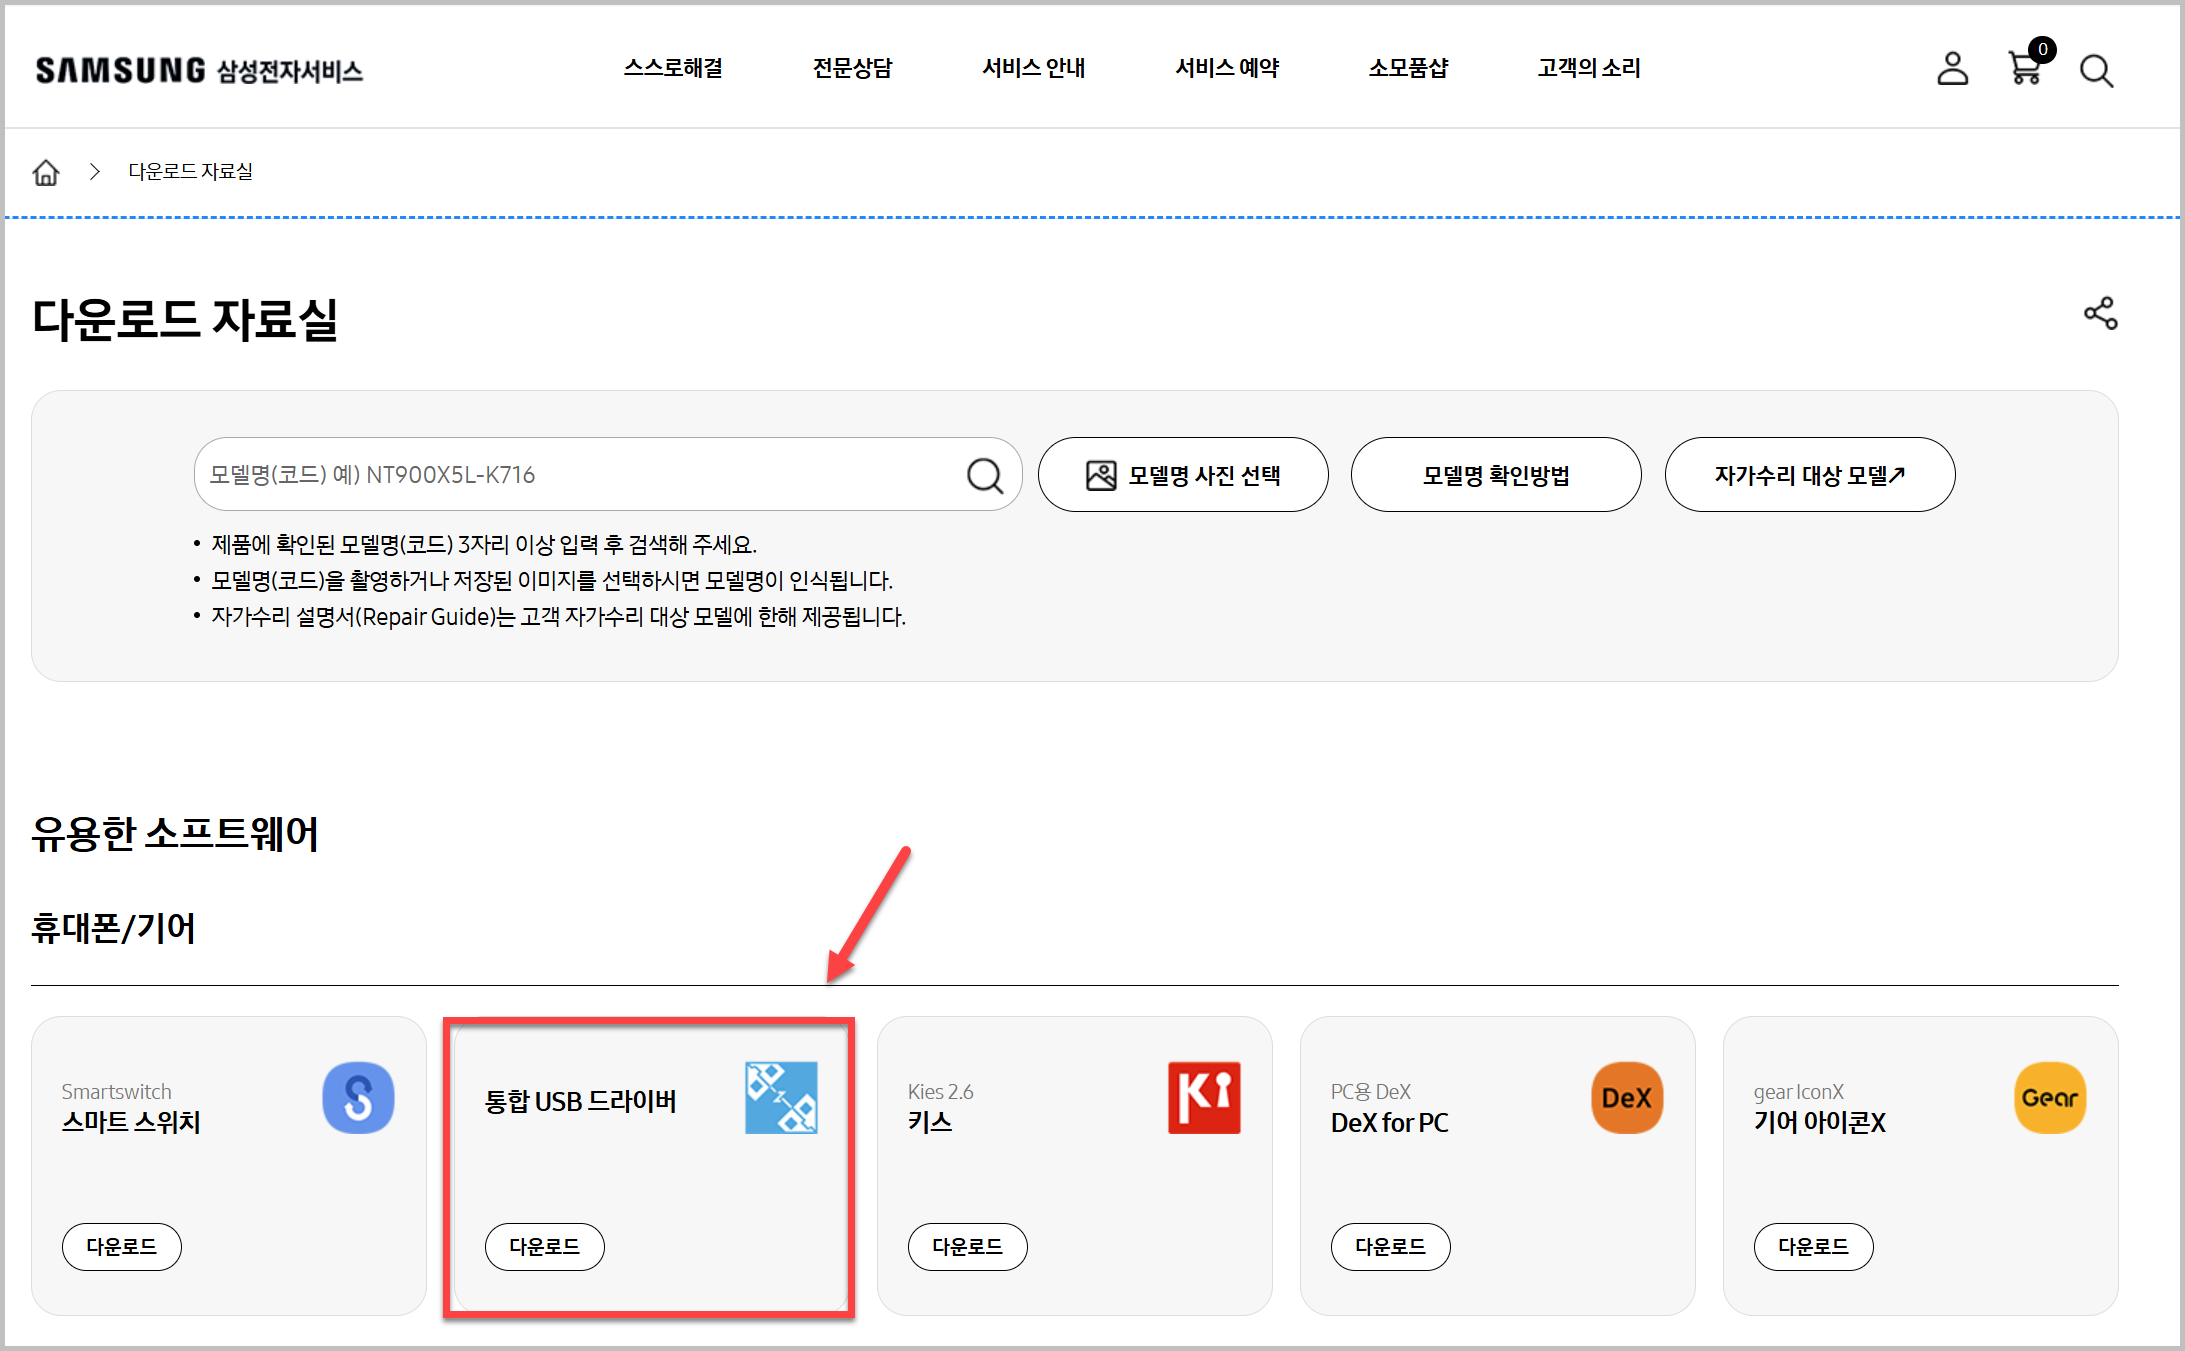Click the home breadcrumb icon
This screenshot has width=2185, height=1351.
(46, 172)
